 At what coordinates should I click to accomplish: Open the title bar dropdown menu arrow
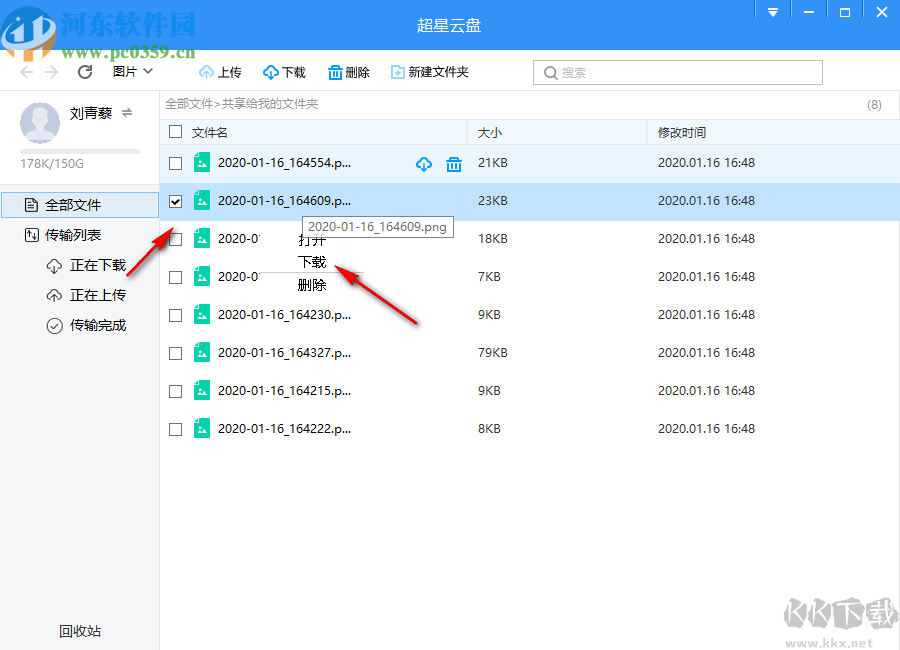click(x=773, y=12)
